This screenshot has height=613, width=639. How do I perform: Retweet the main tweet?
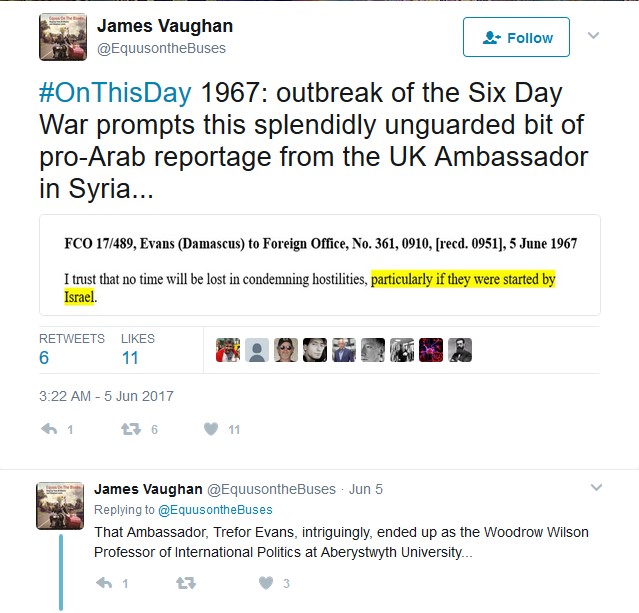point(131,429)
